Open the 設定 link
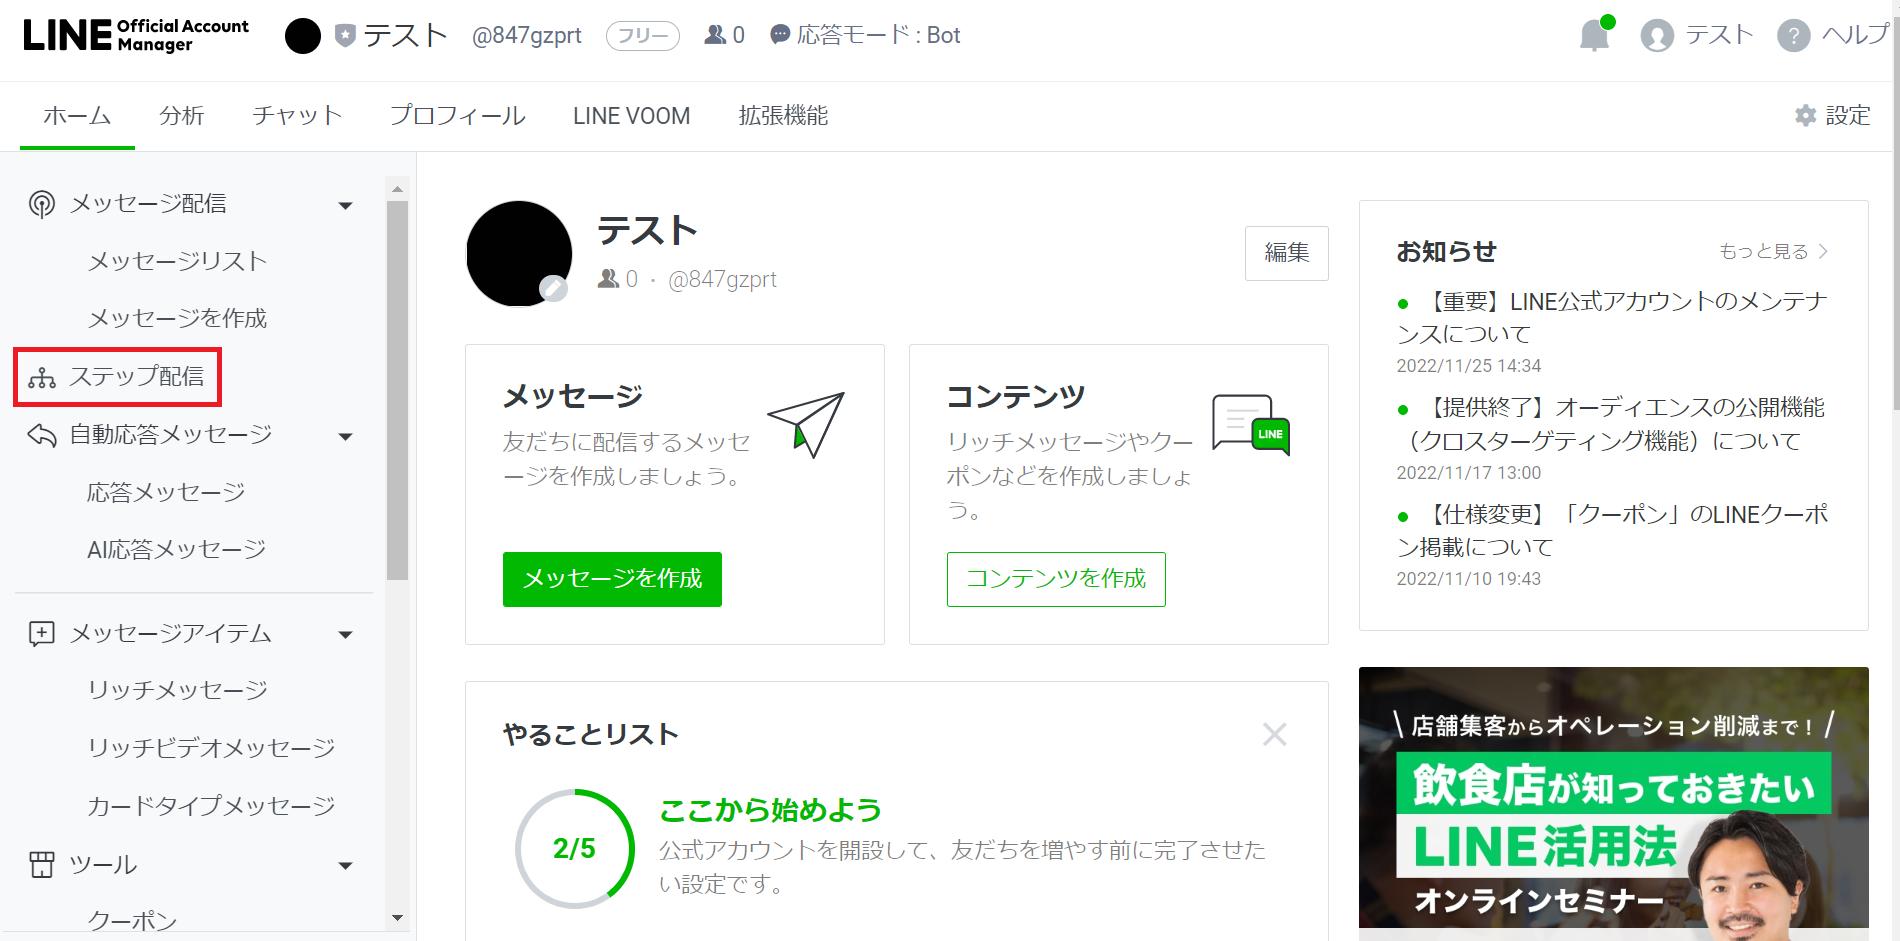The image size is (1900, 941). 1832,116
